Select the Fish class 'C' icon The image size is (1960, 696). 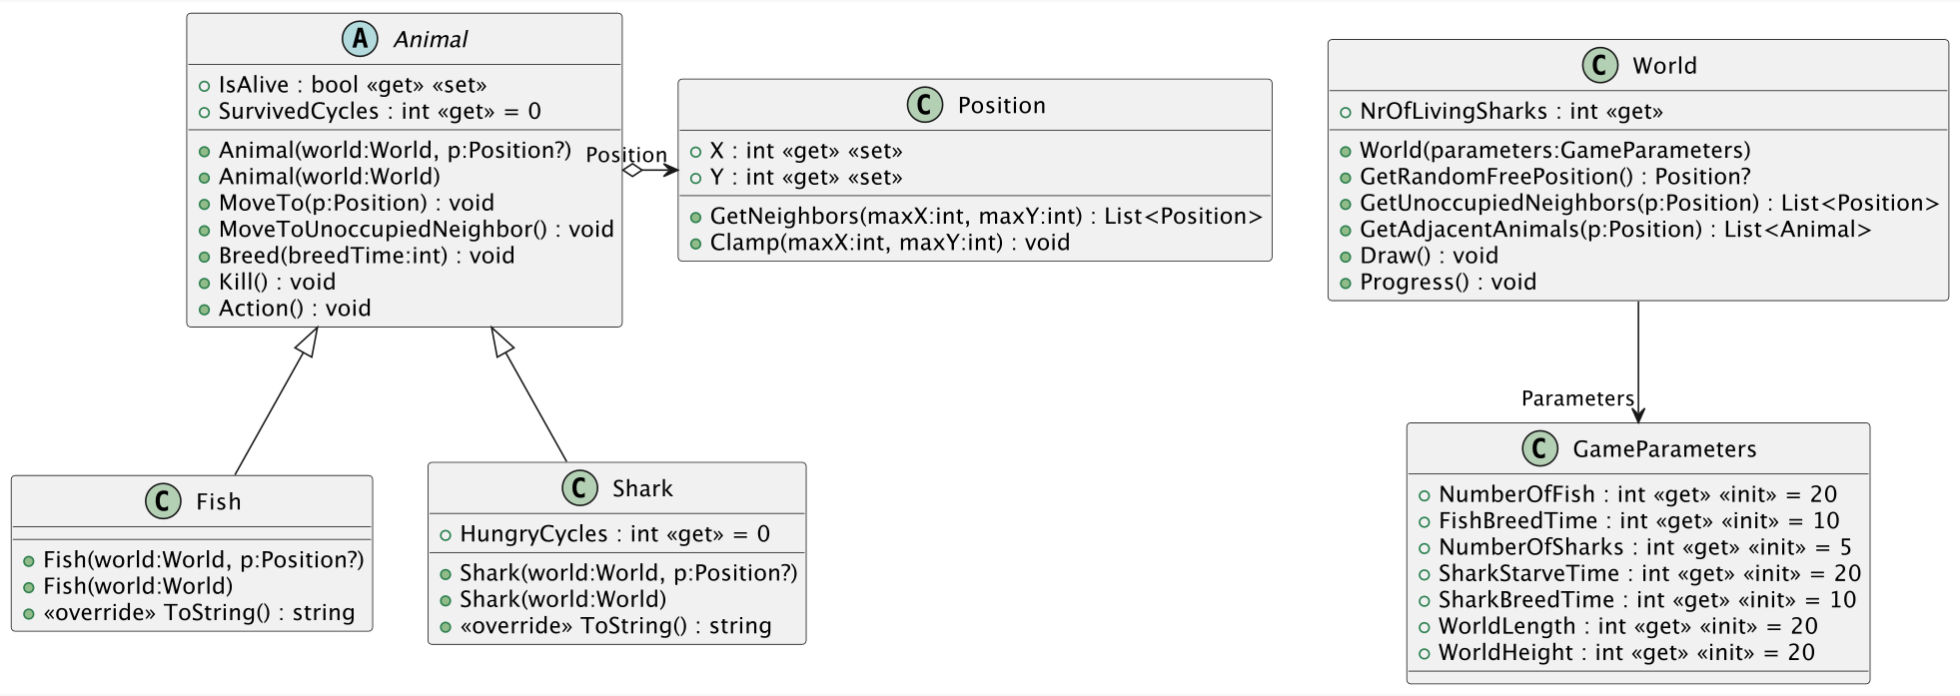point(163,501)
